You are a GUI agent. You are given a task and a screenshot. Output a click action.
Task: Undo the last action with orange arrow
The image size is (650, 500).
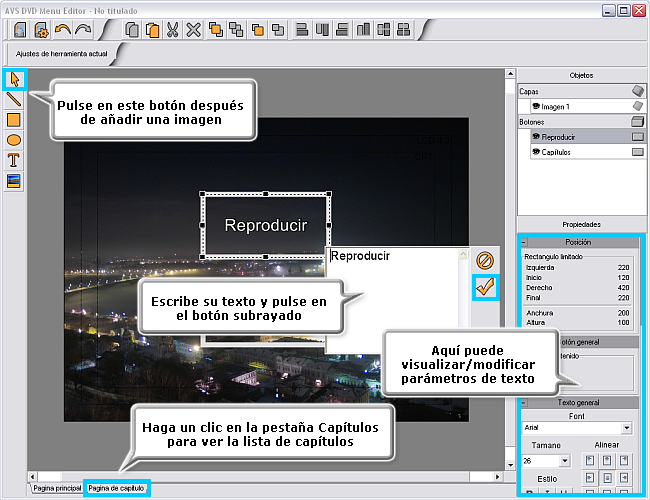(63, 29)
